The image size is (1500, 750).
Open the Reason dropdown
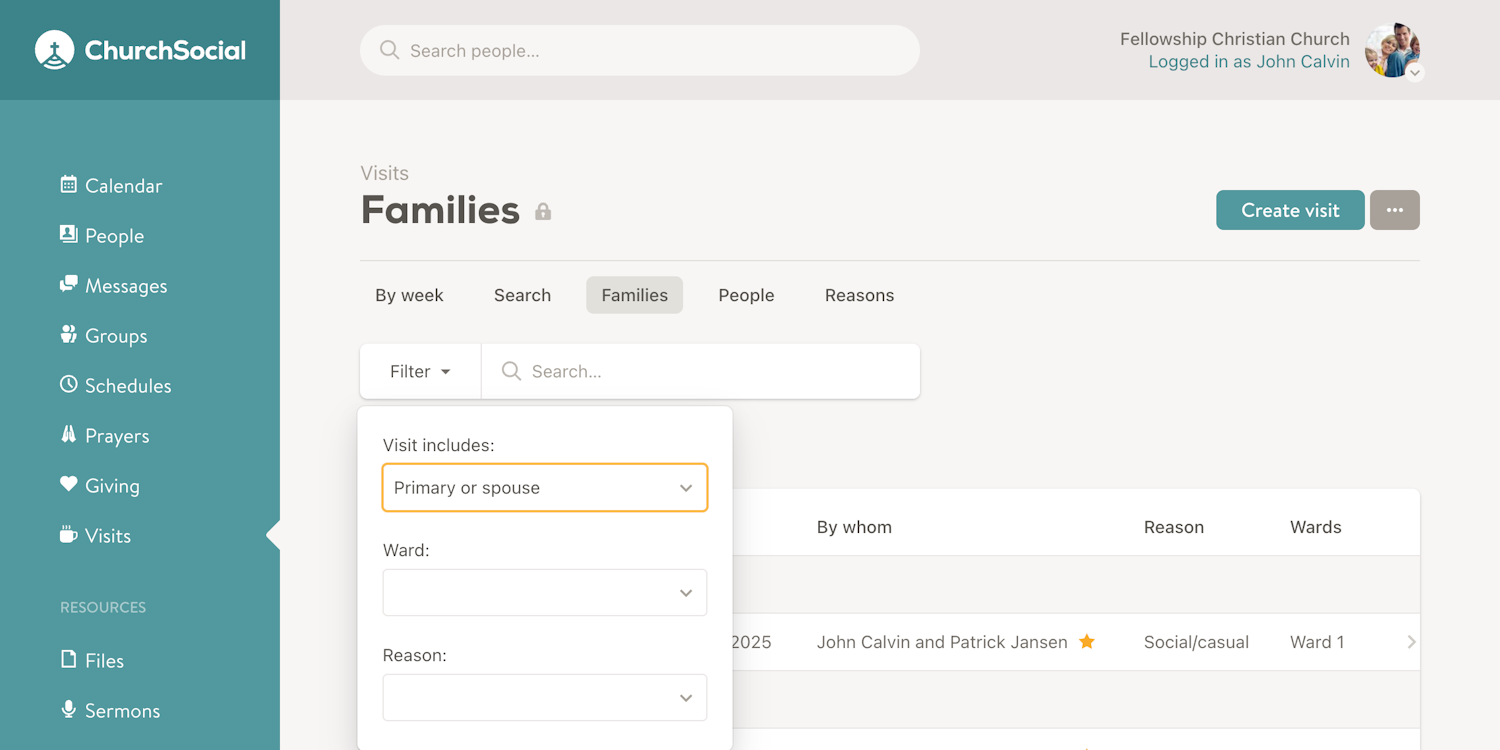point(544,697)
